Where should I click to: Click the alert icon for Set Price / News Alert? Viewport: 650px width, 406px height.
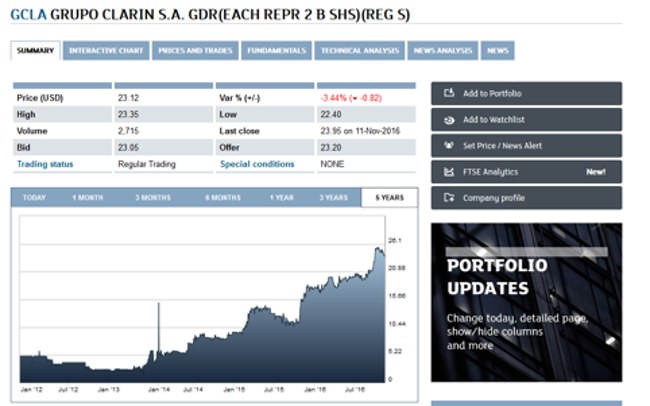click(449, 146)
